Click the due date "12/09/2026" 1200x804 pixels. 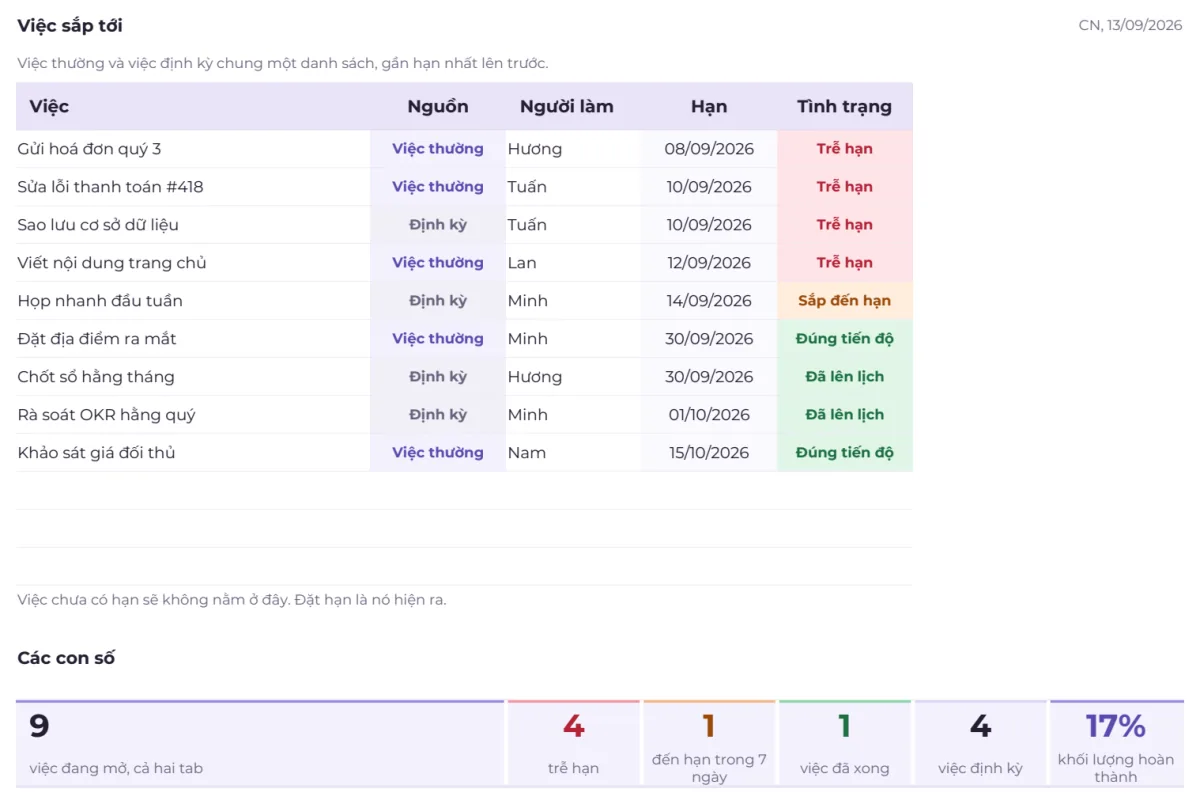click(709, 263)
